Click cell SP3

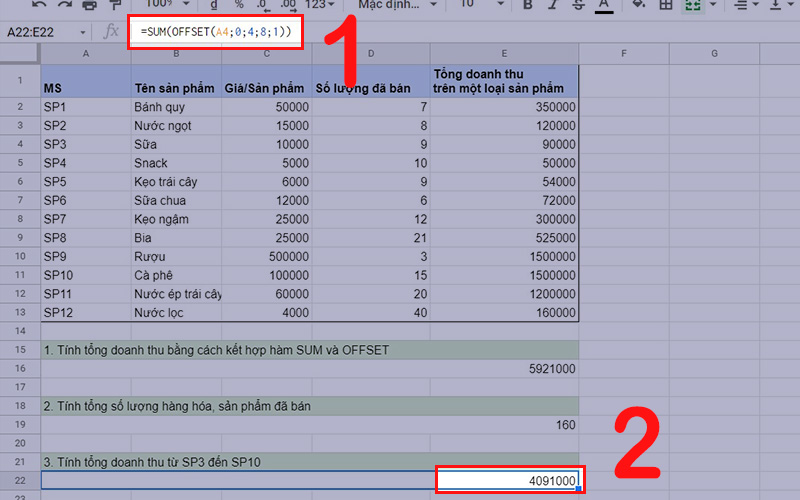86,144
